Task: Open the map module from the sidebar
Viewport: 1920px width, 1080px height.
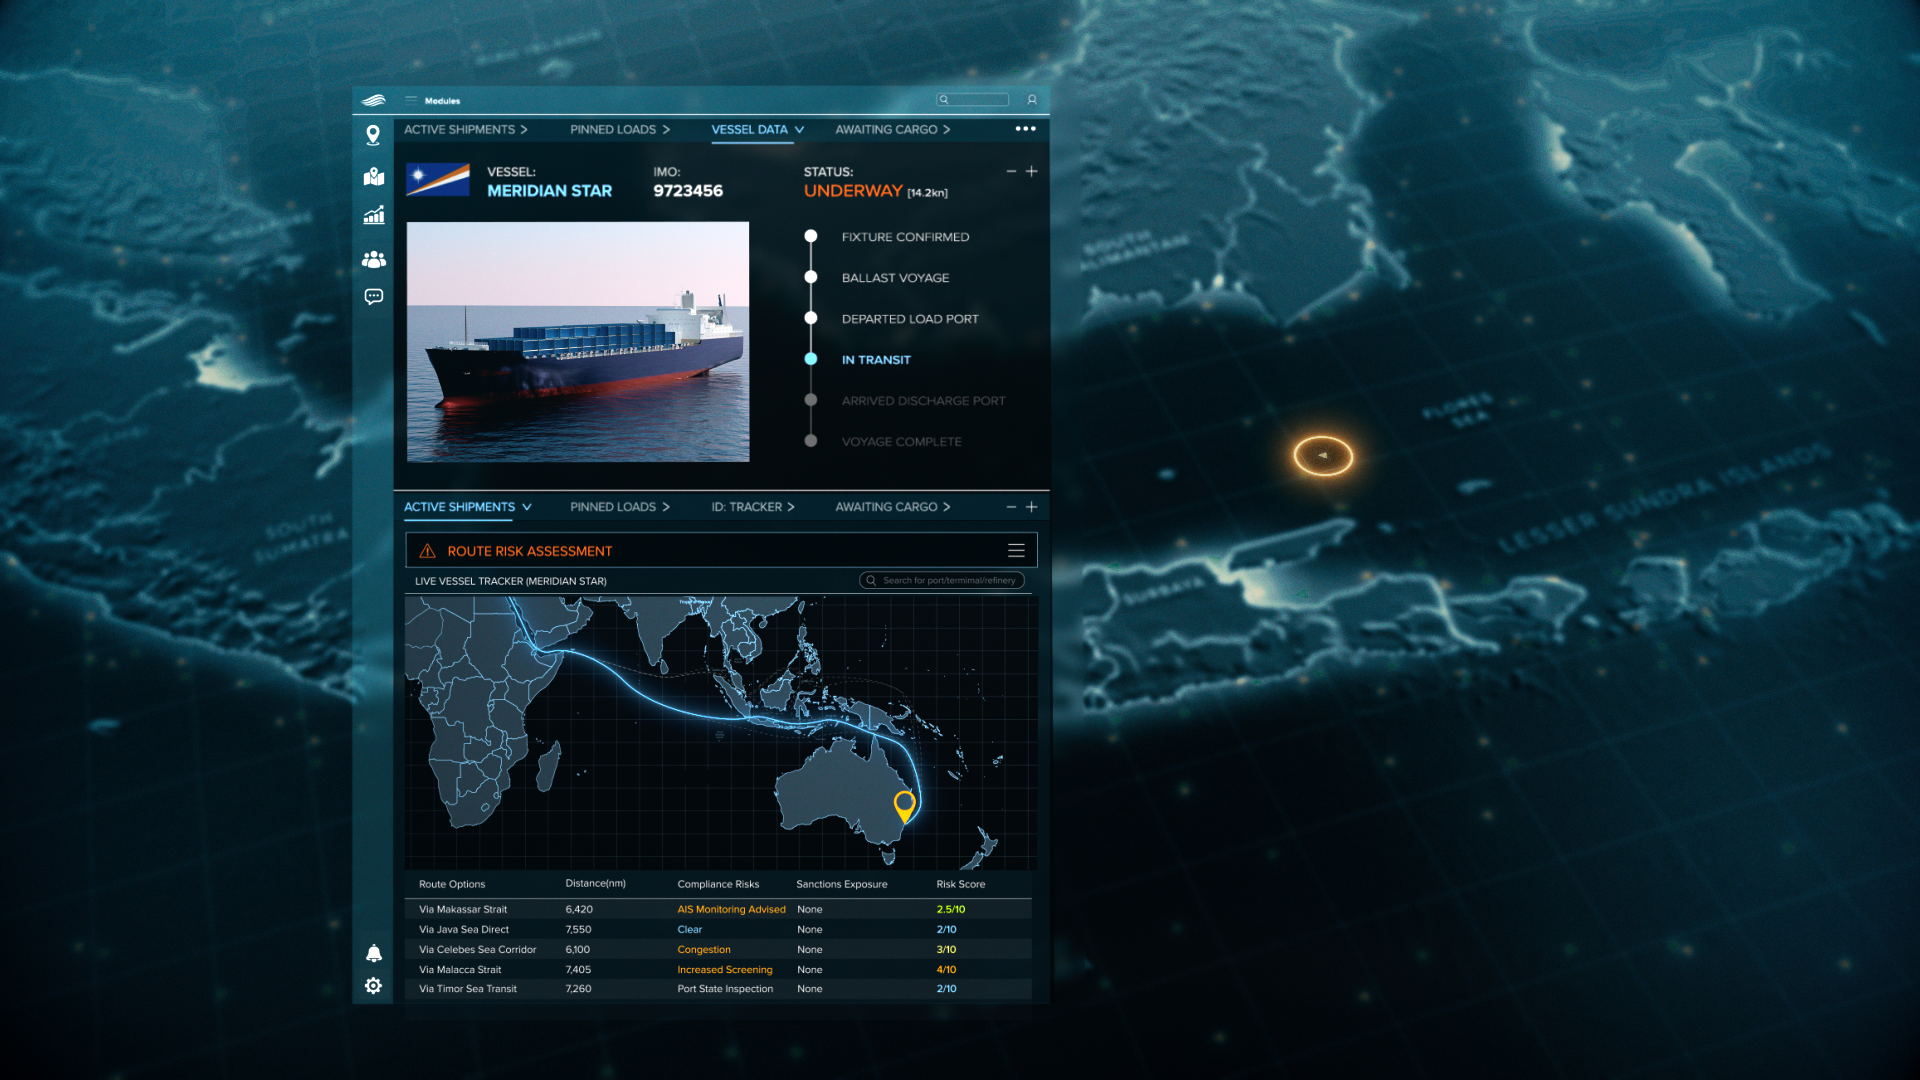Action: 373,178
